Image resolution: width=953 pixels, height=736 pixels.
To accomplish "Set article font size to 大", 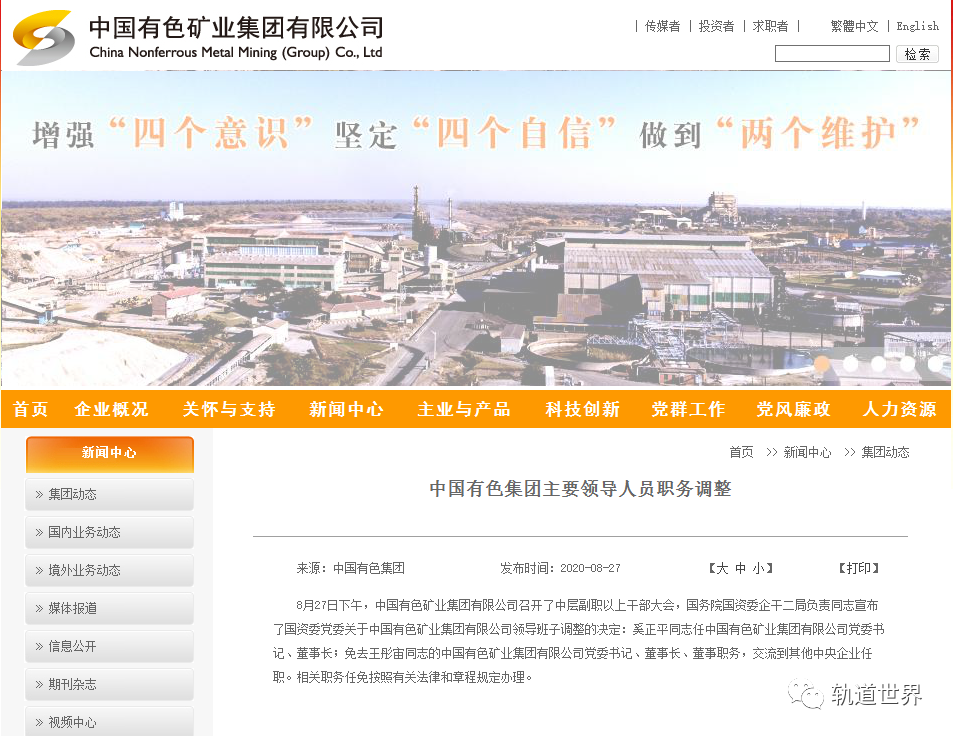I will pos(722,568).
